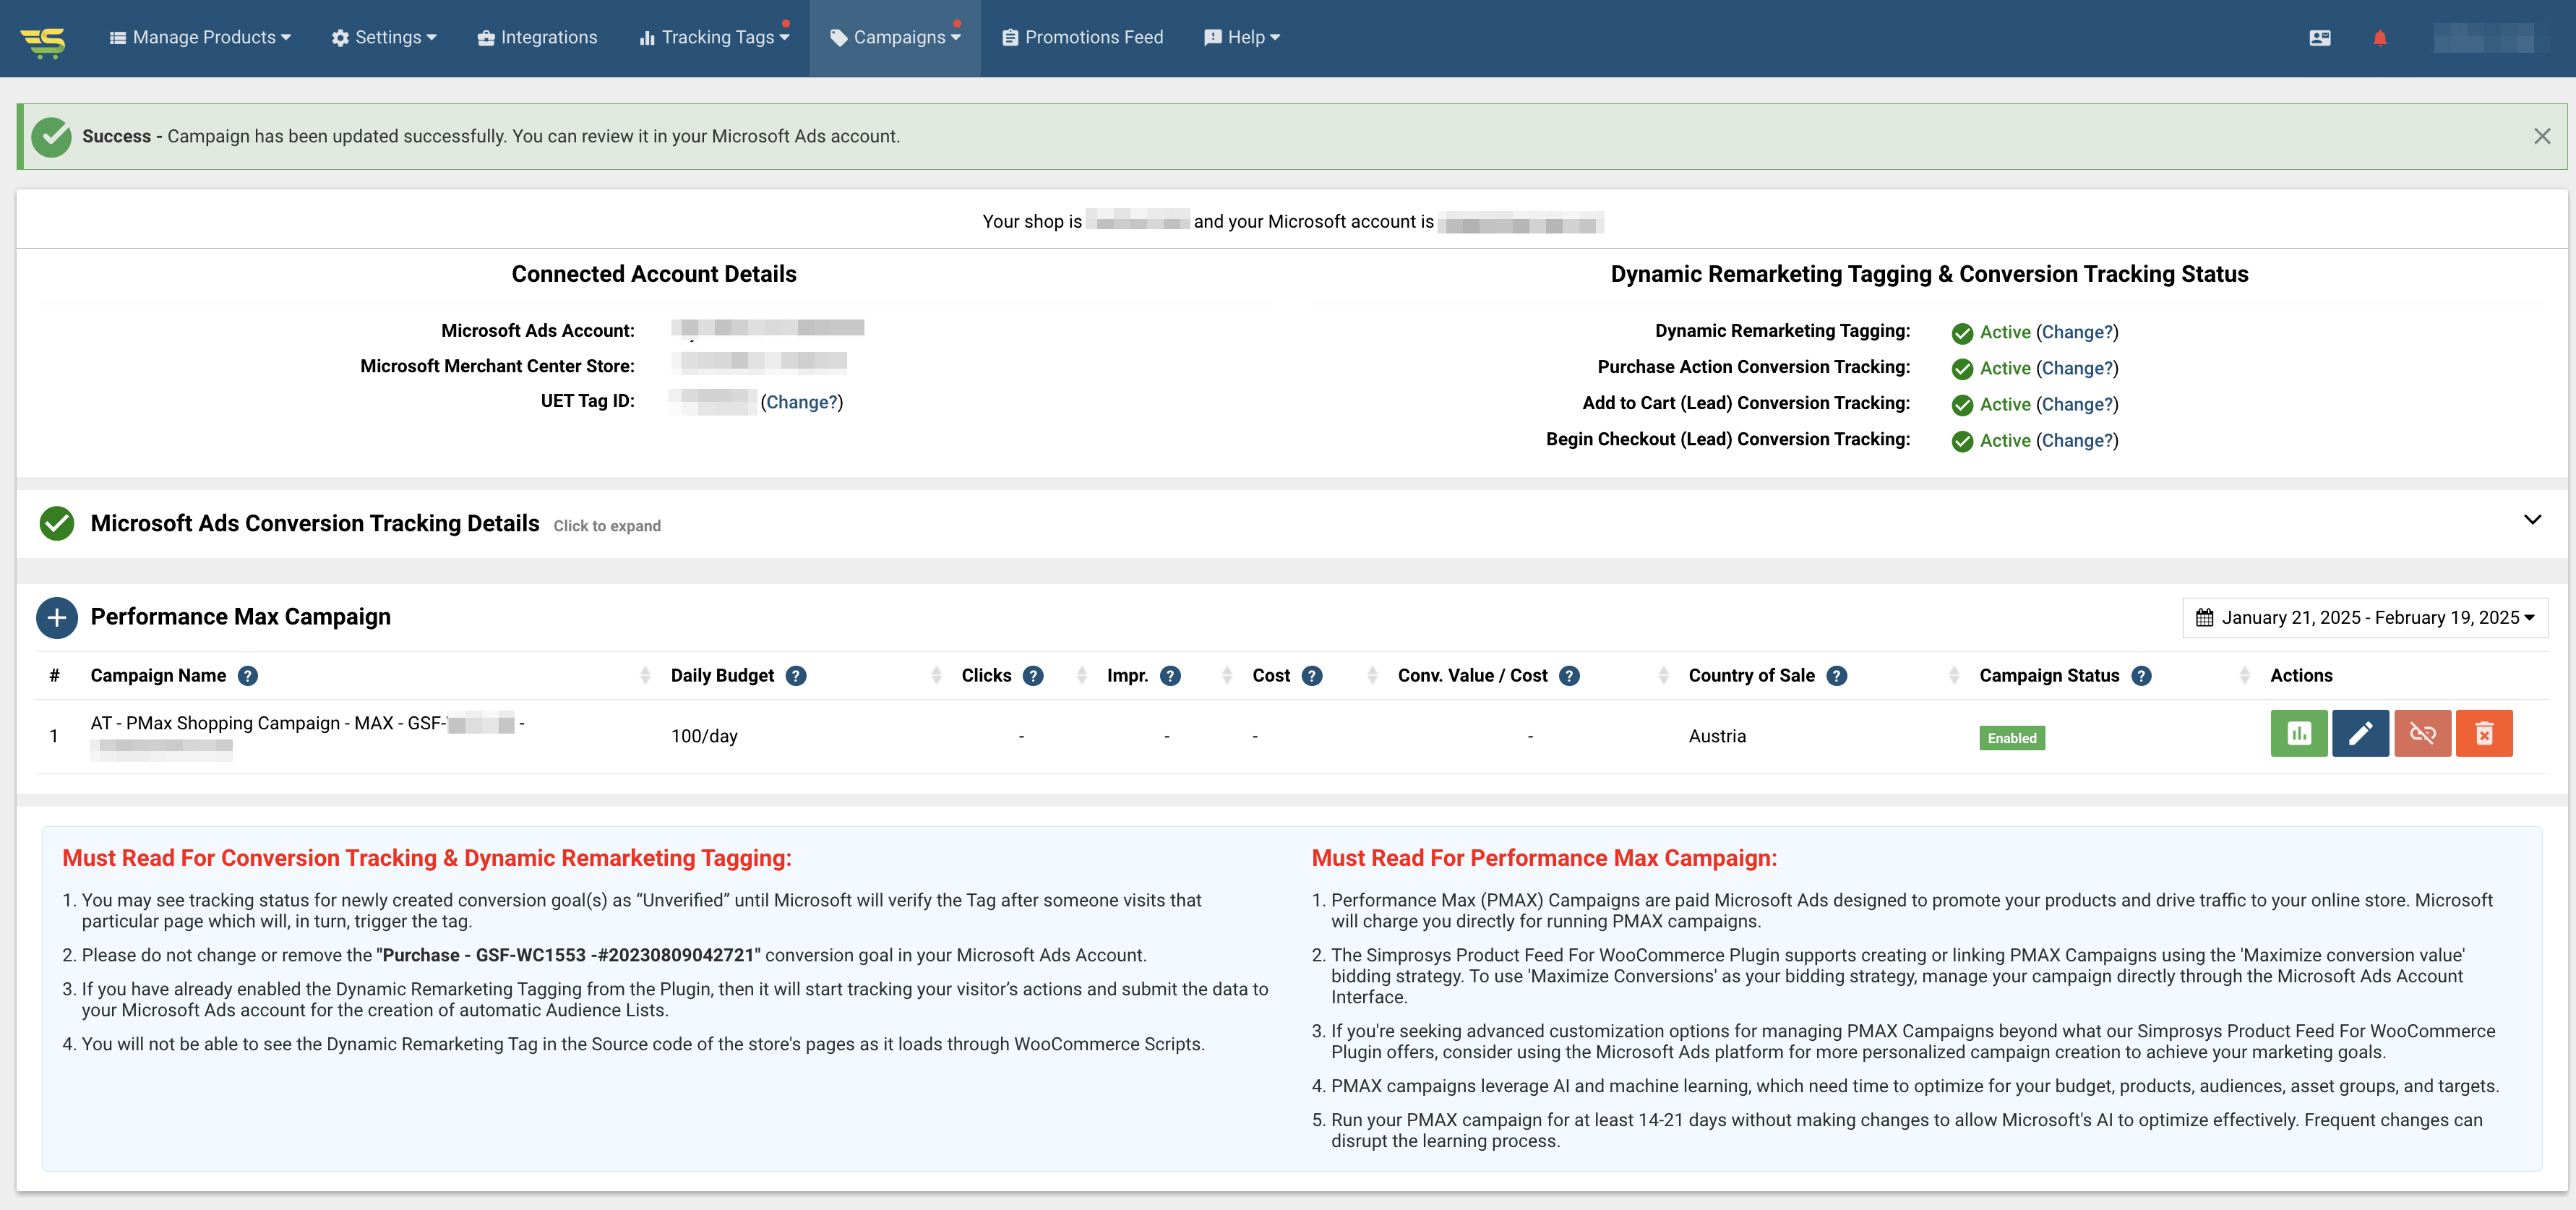Open the date range picker January 21 - February 19
This screenshot has height=1210, width=2576.
[x=2365, y=618]
